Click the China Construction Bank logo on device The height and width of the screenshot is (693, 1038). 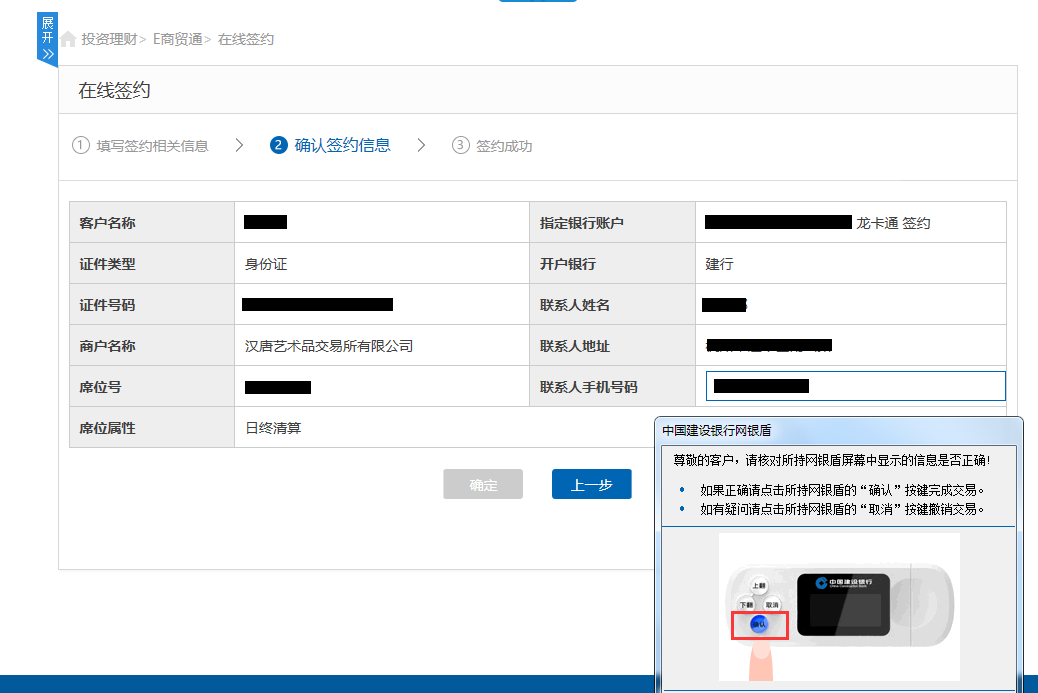point(844,583)
